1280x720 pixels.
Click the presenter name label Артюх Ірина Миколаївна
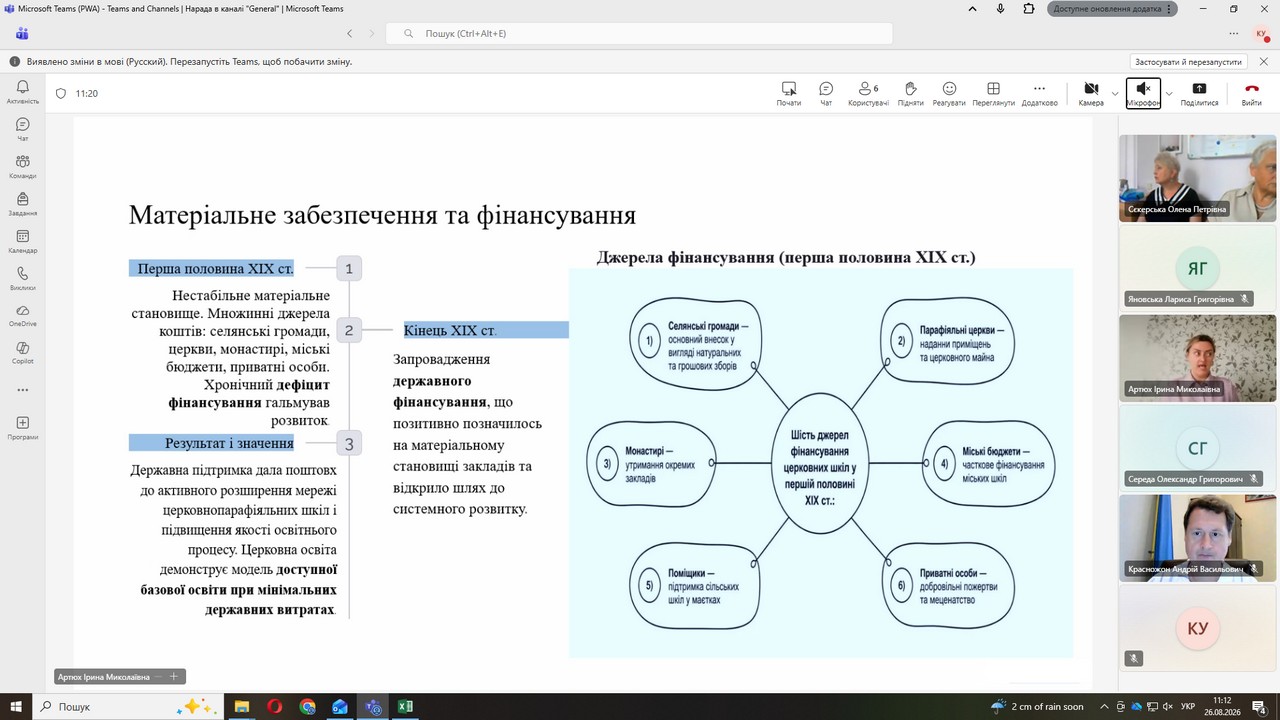coord(104,677)
